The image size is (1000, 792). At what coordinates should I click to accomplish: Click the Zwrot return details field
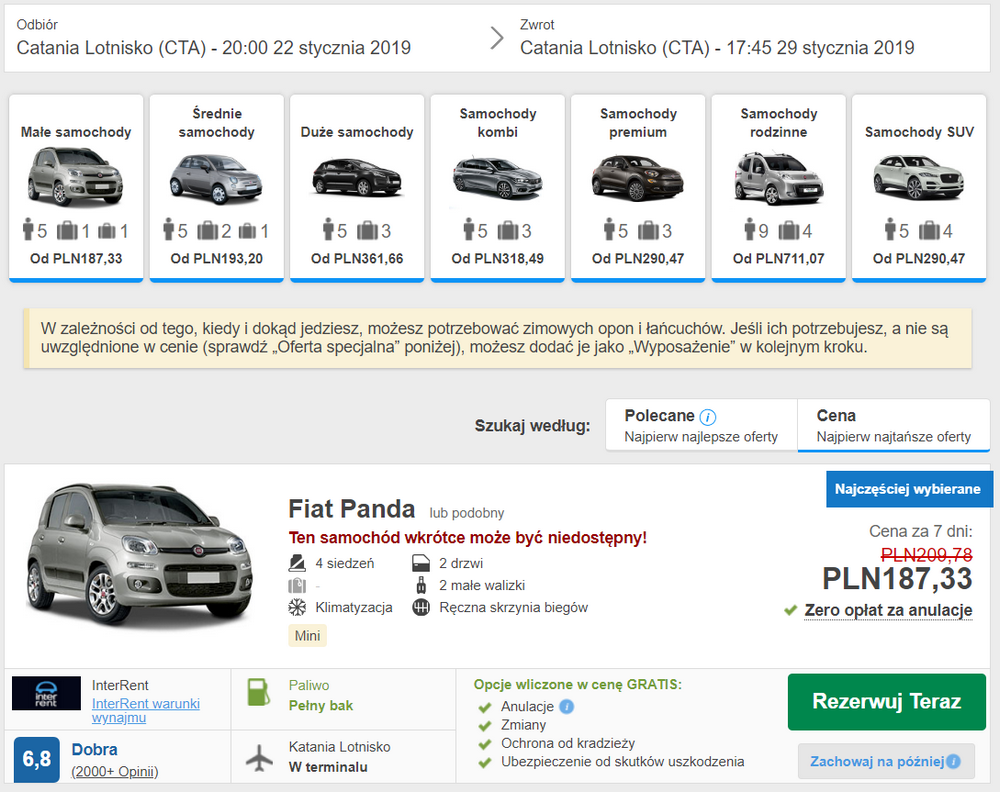click(x=717, y=38)
